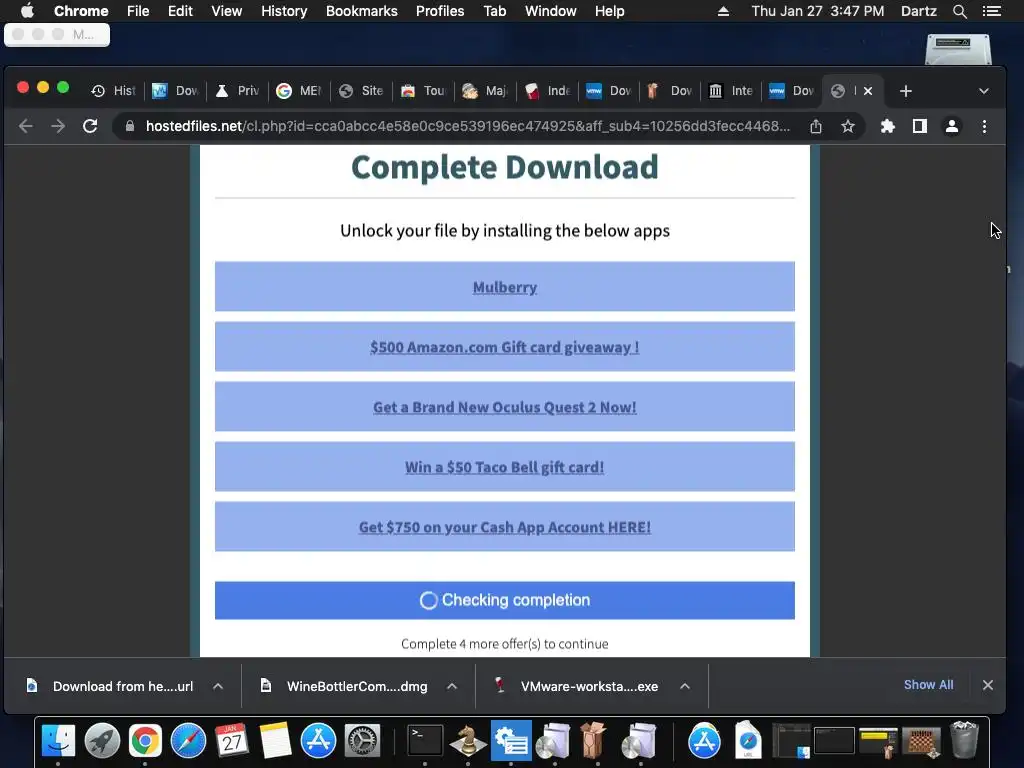The image size is (1024, 768).
Task: Open the Window menu
Action: pyautogui.click(x=551, y=11)
